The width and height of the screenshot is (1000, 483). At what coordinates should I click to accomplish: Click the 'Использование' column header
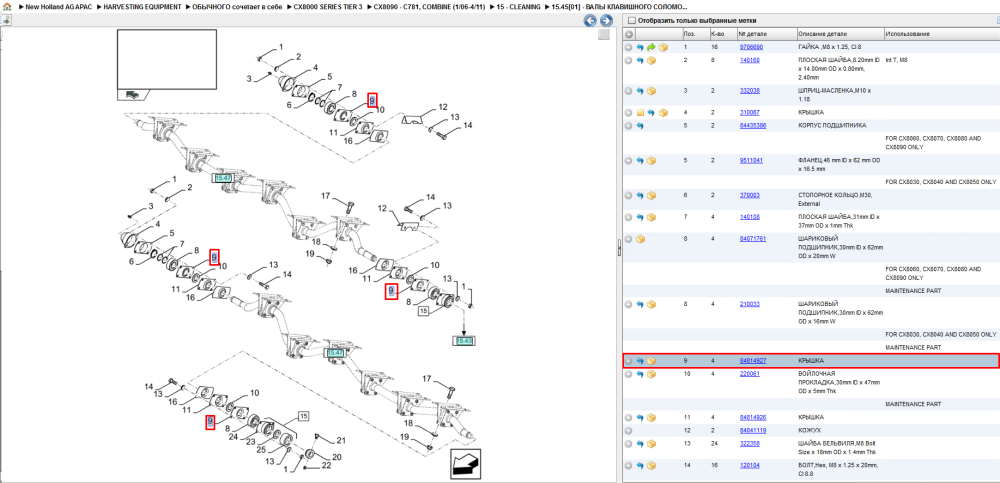941,34
